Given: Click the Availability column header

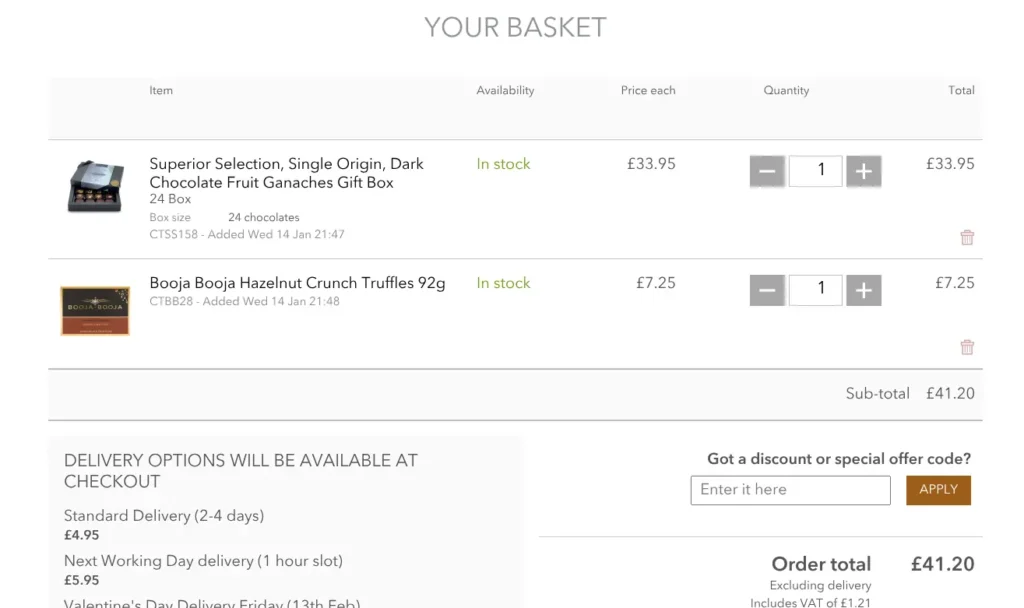Looking at the screenshot, I should point(505,90).
